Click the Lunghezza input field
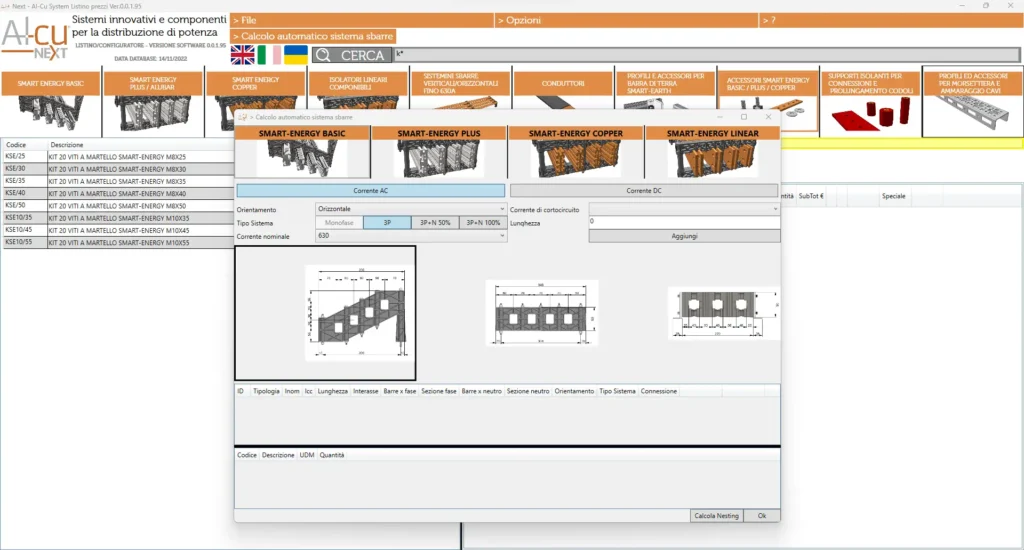Viewport: 1024px width, 550px height. (x=684, y=222)
